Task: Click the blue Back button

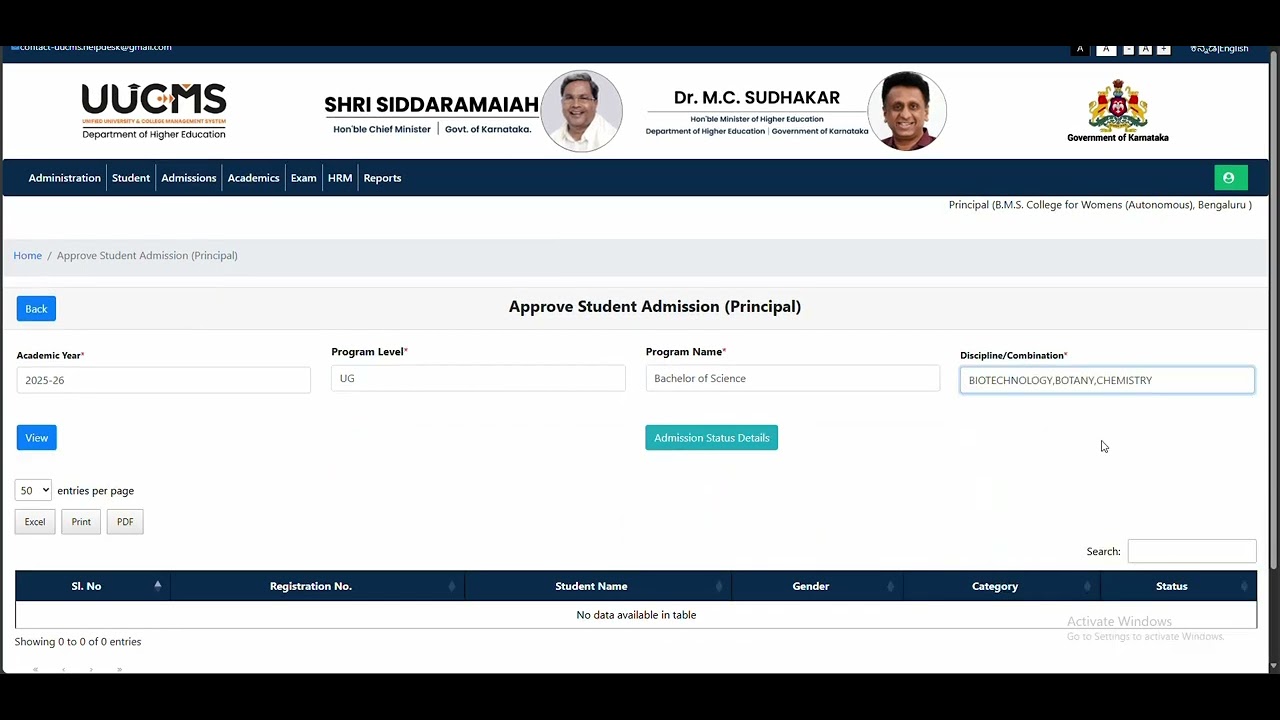Action: 36,309
